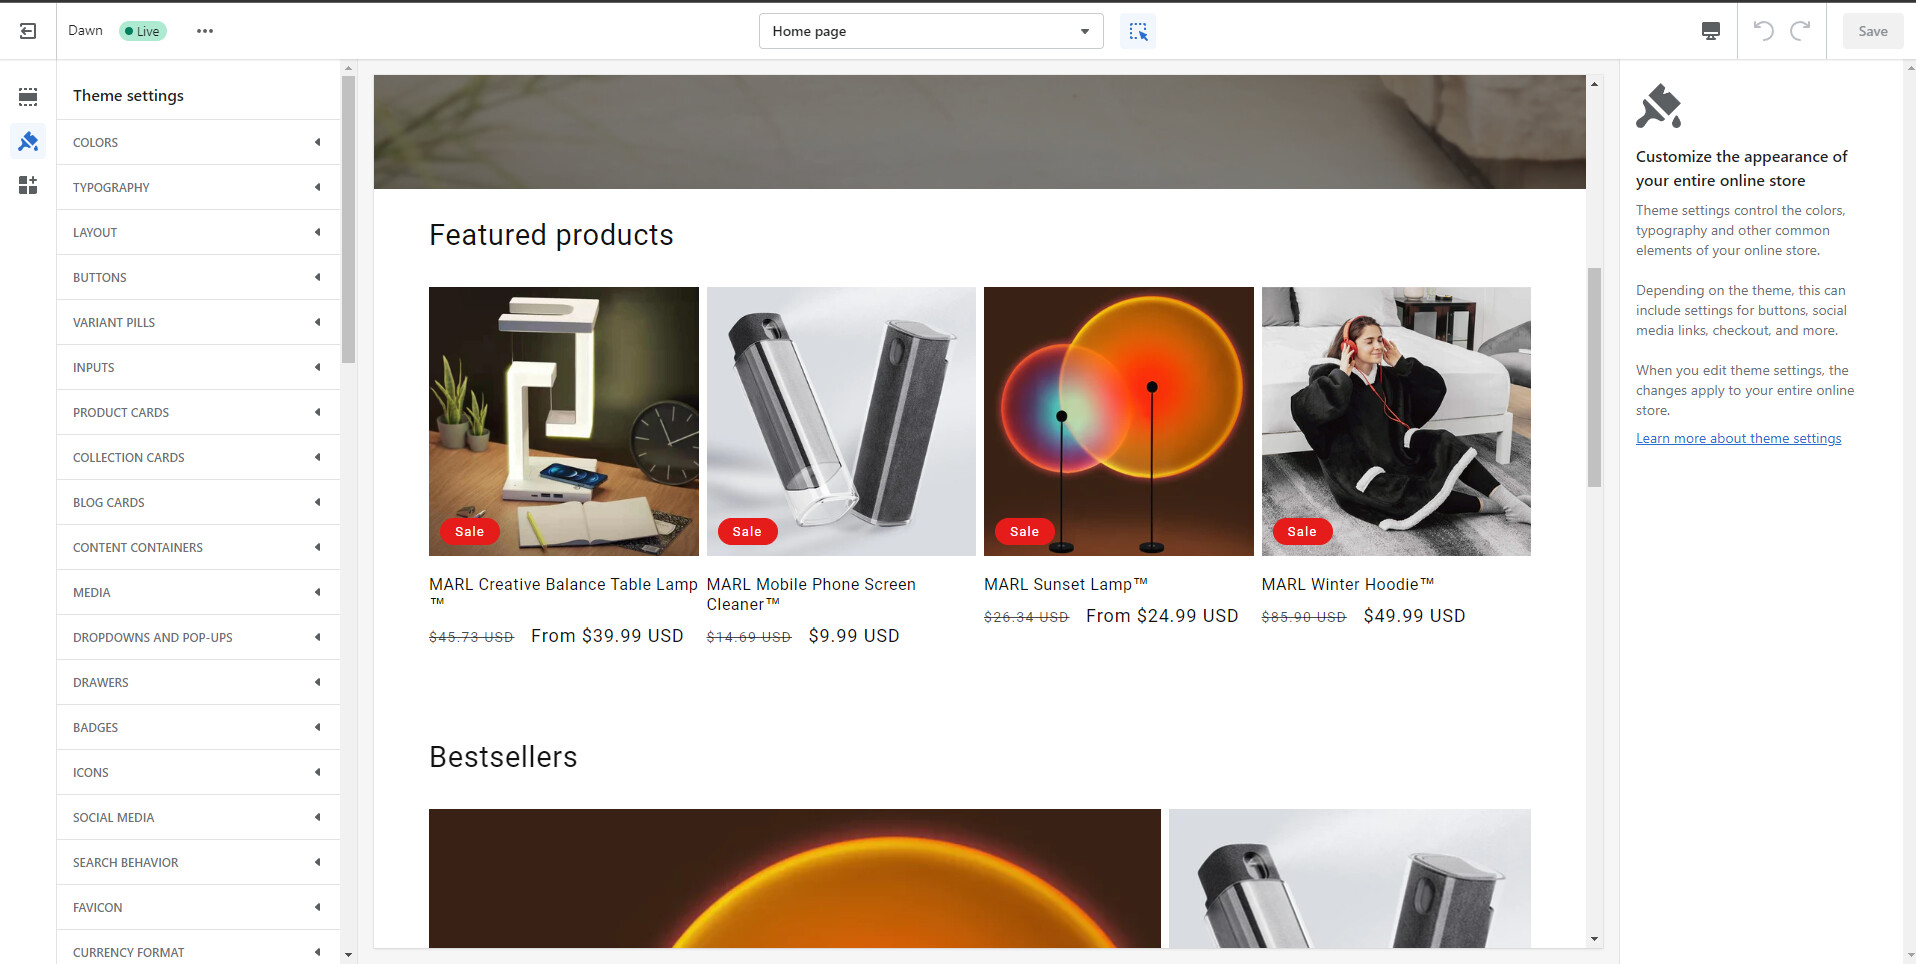
Task: Expand the Media settings section
Action: pyautogui.click(x=198, y=592)
